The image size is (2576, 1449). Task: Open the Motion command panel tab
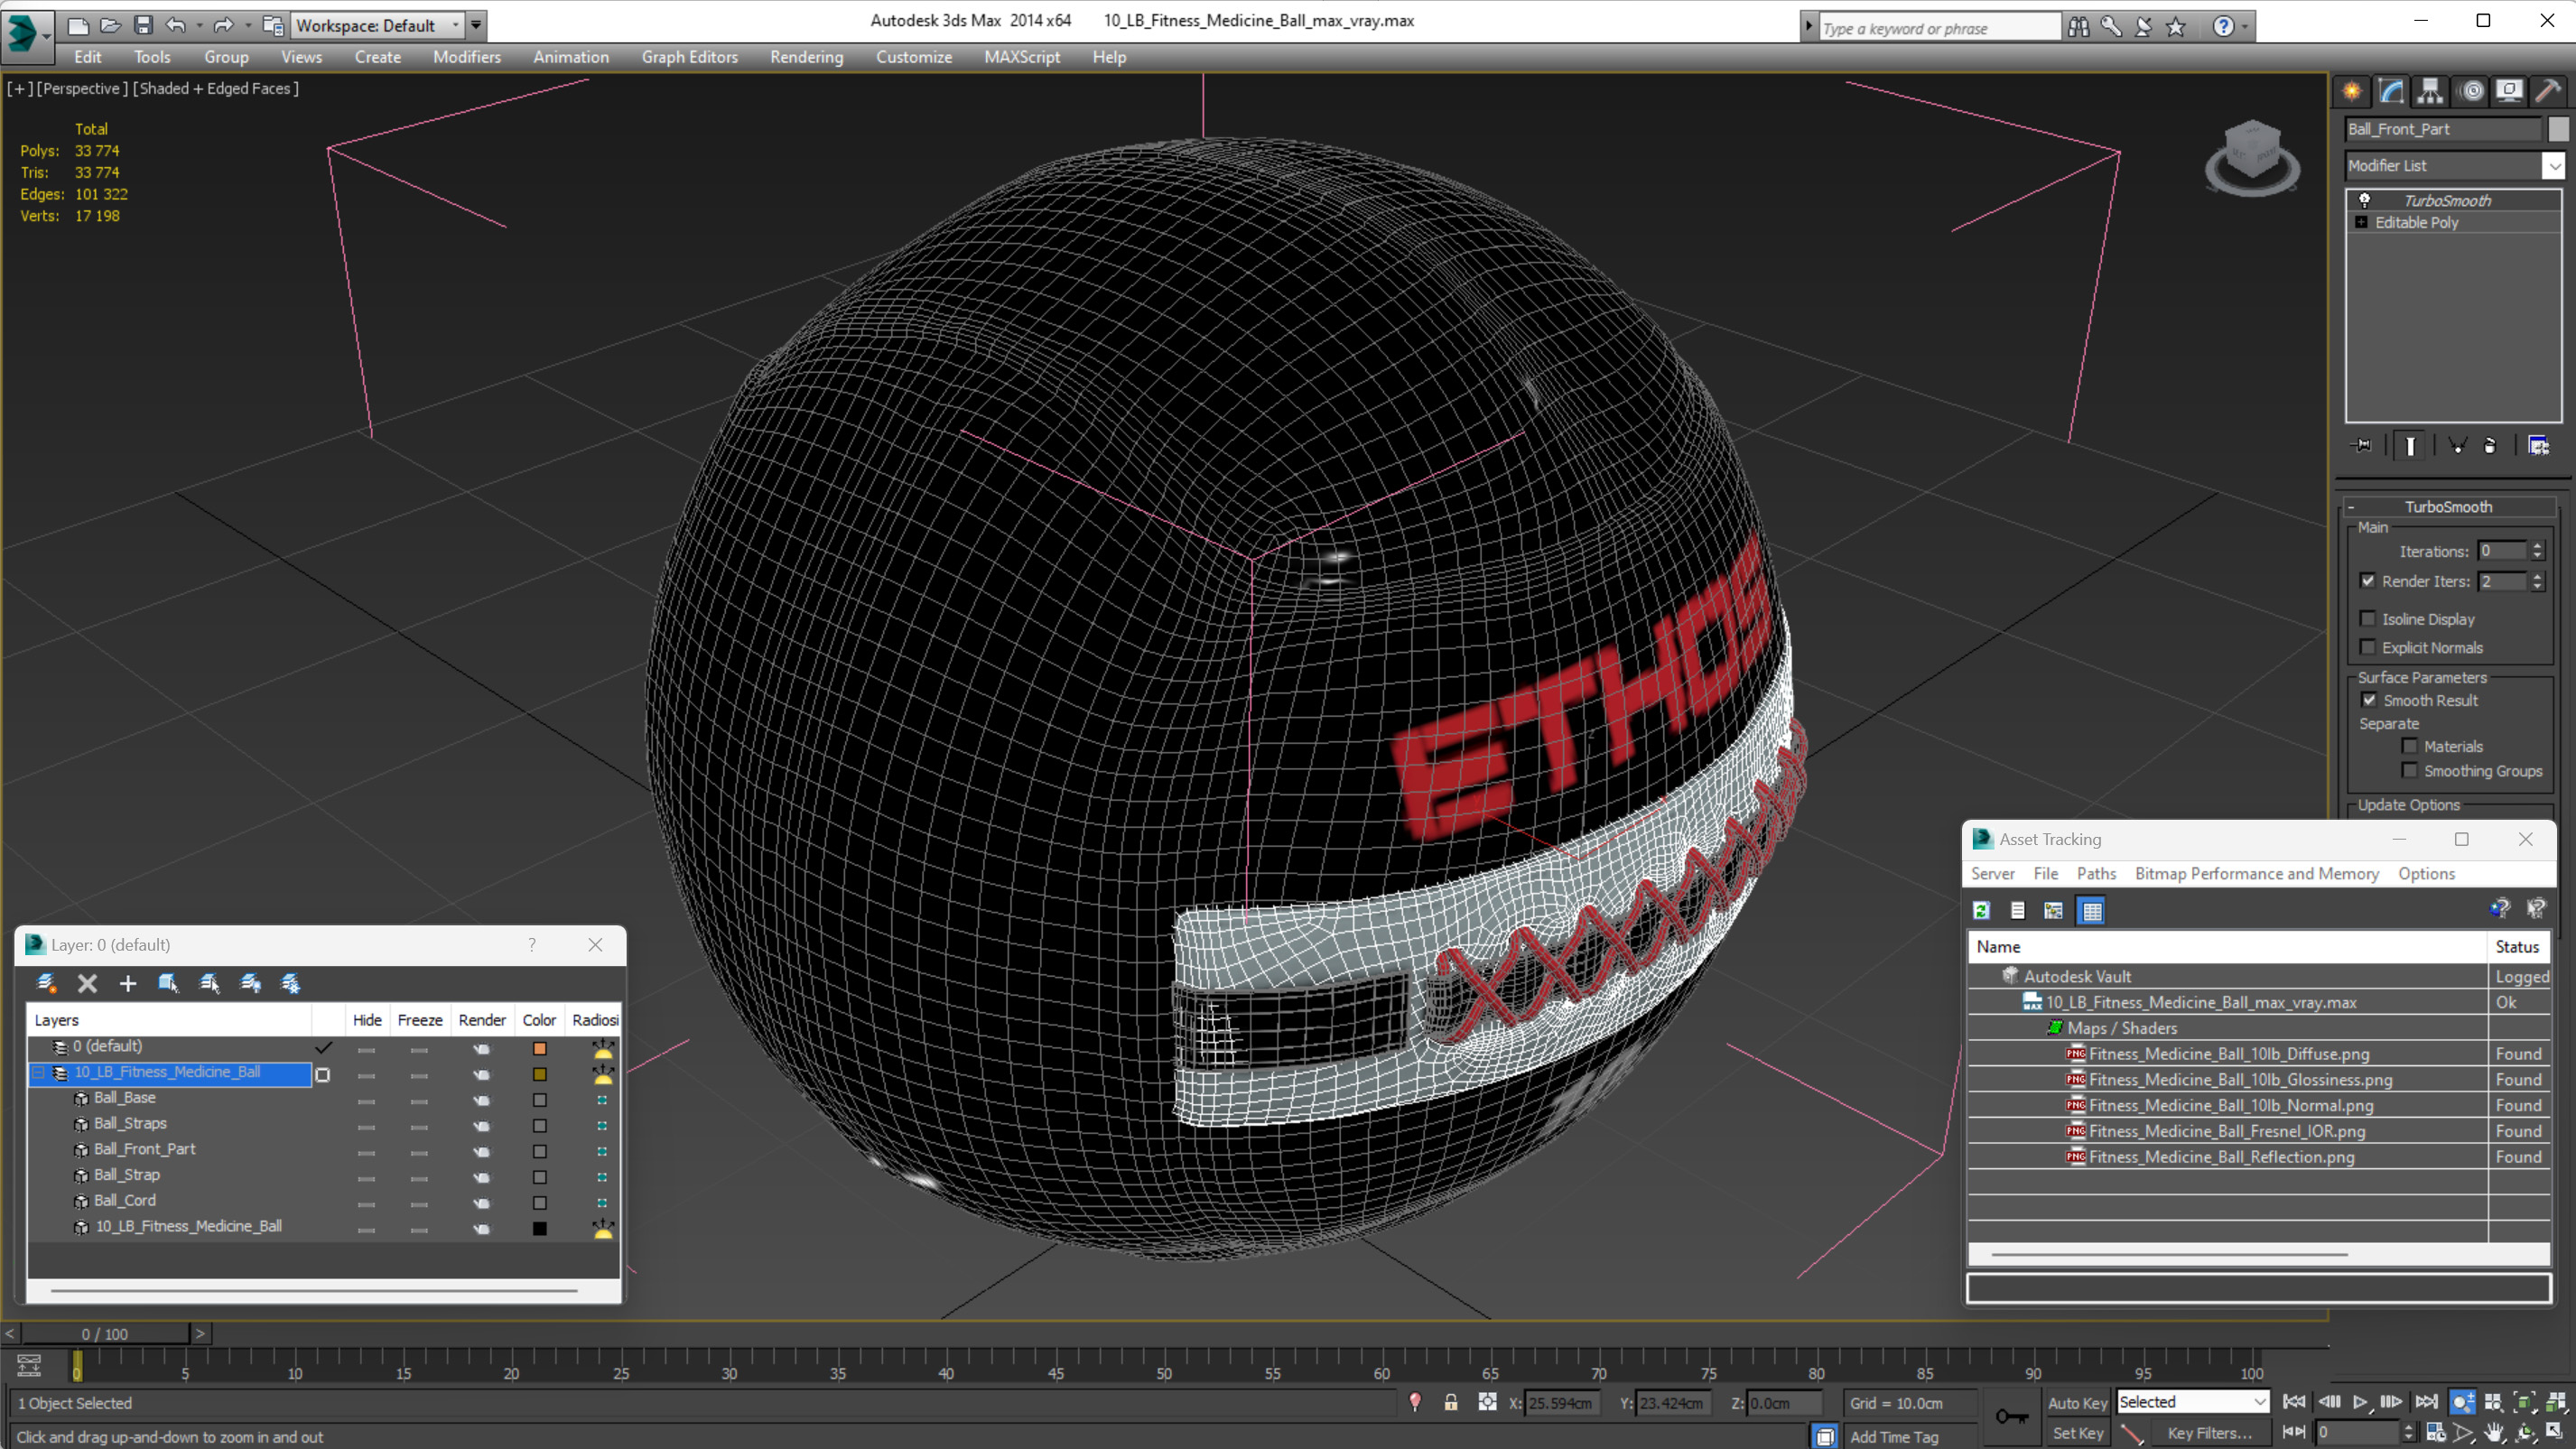click(2472, 92)
